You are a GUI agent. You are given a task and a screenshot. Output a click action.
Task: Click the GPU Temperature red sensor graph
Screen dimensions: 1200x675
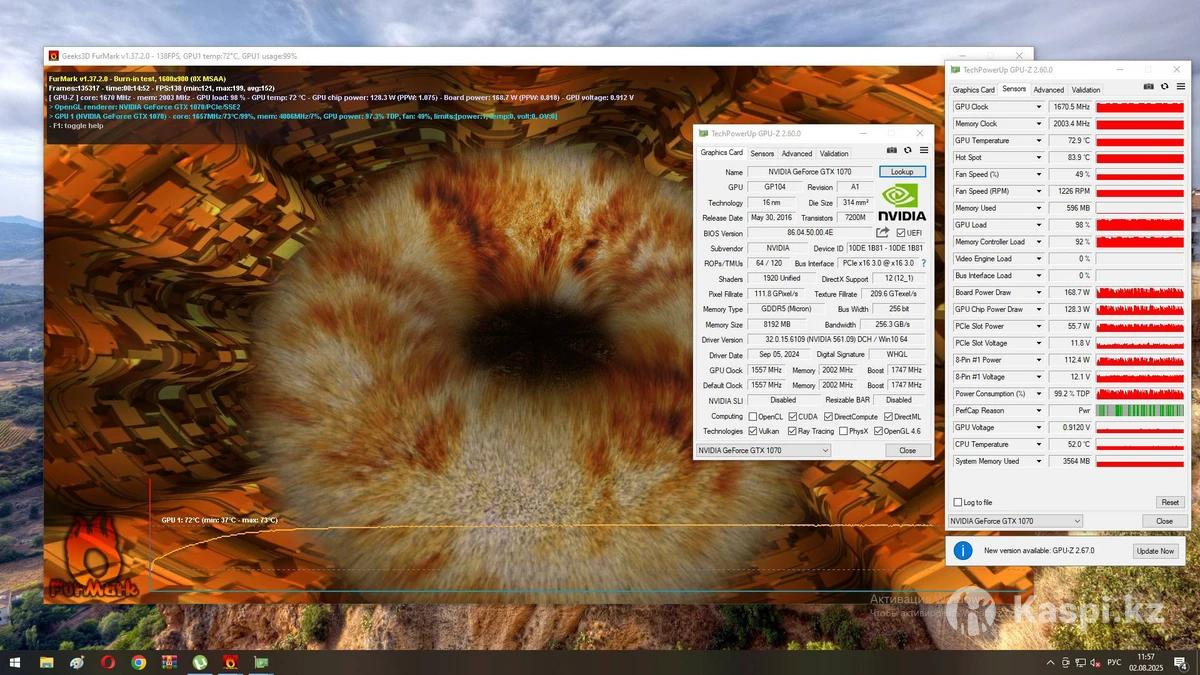point(1140,141)
